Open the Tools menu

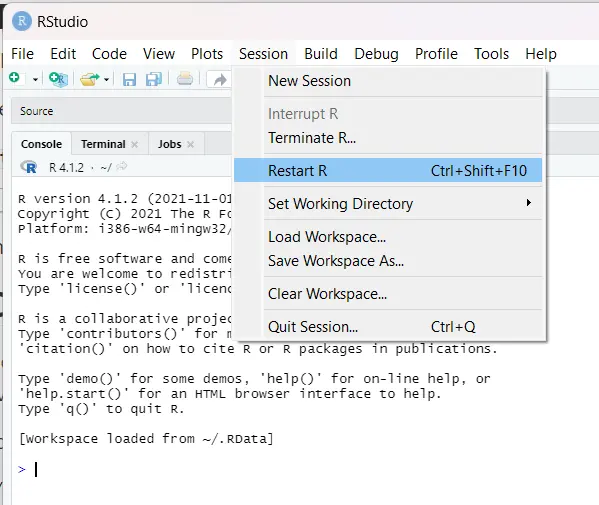click(492, 54)
